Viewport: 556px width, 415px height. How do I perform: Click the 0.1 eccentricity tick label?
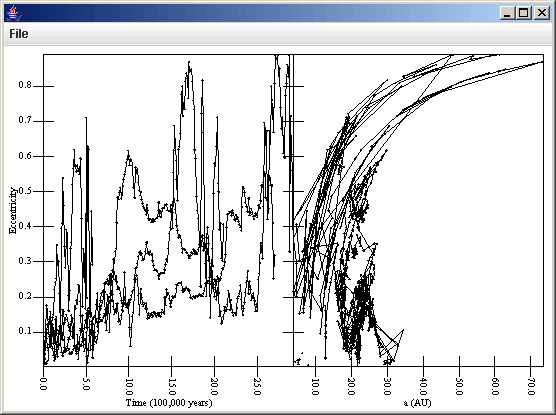25,331
